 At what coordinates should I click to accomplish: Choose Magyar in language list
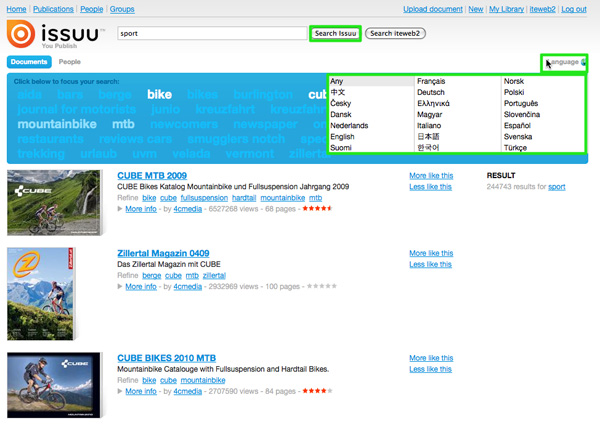pos(430,114)
